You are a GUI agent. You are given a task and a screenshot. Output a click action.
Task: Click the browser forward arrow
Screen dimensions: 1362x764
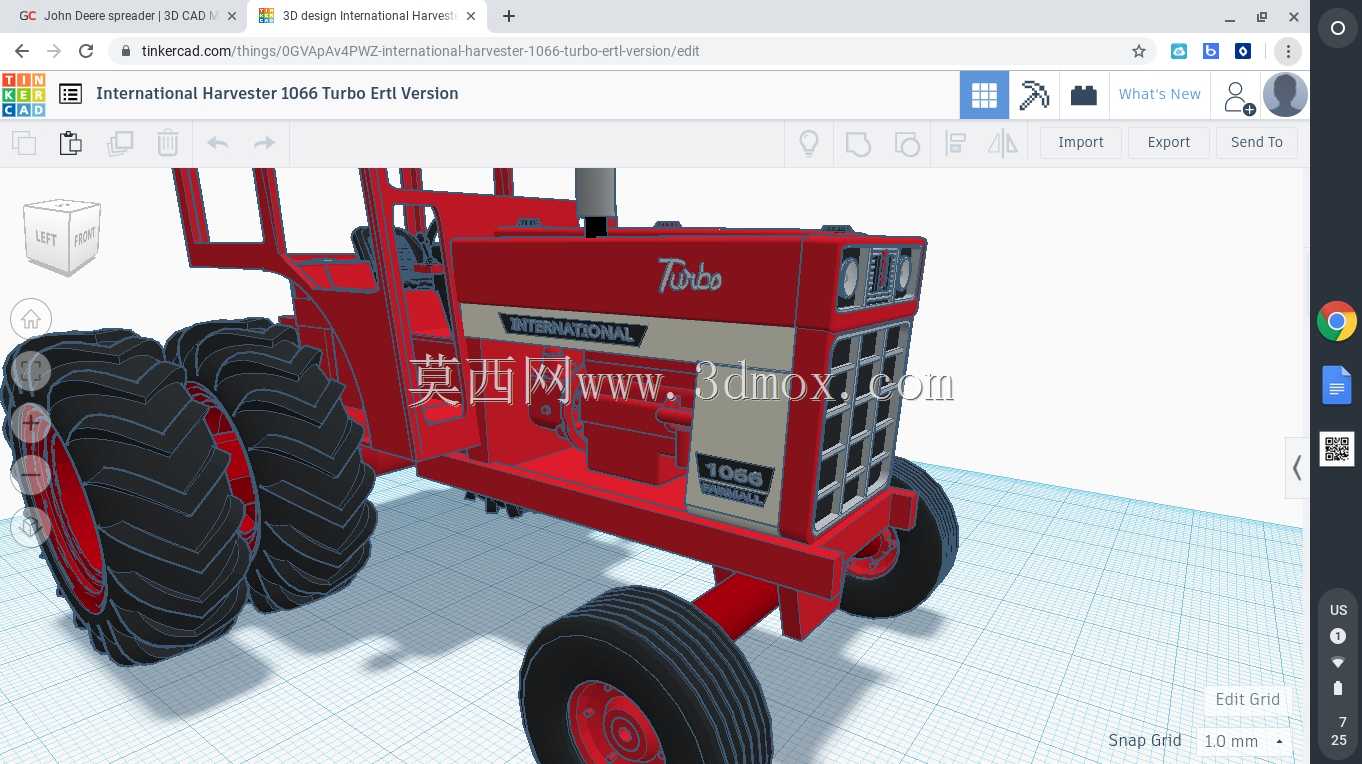[x=54, y=51]
